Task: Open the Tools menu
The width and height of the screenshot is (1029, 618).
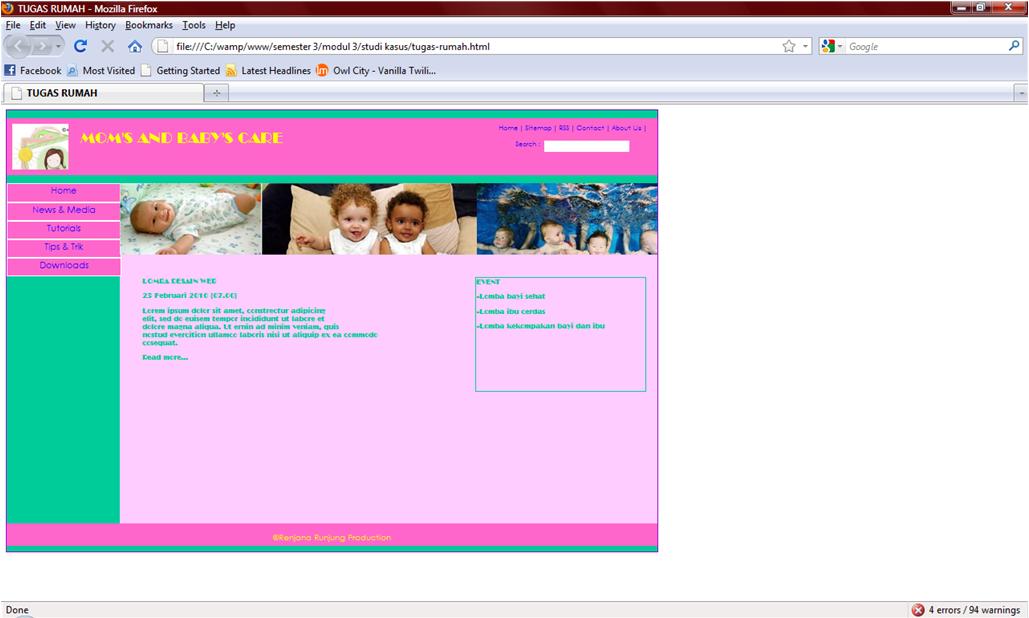Action: coord(194,25)
